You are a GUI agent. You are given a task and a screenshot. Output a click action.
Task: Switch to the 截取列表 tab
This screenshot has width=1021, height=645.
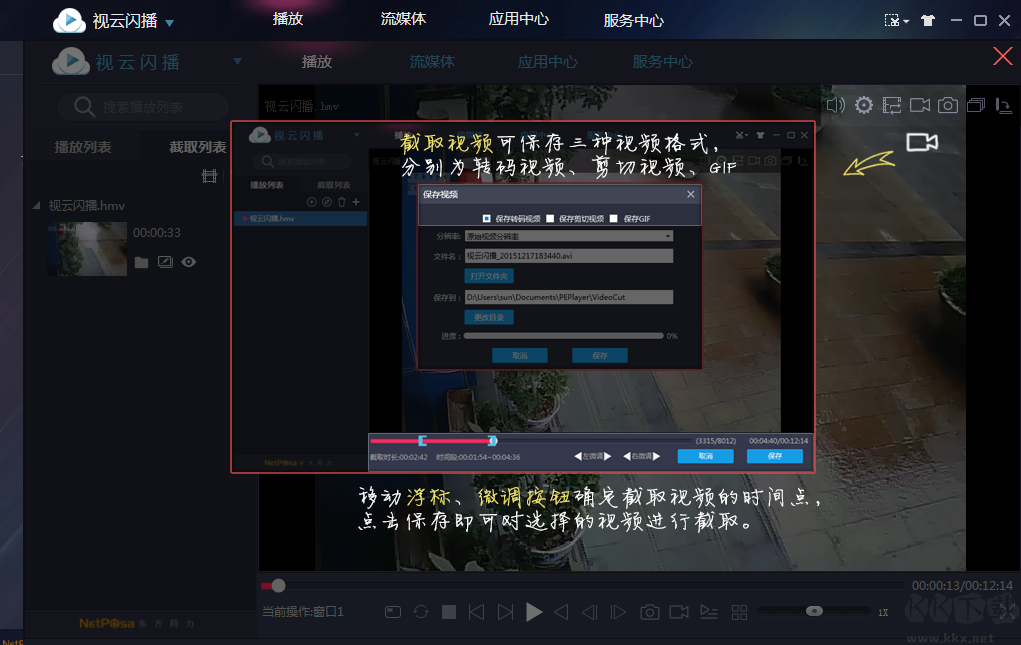(x=198, y=145)
